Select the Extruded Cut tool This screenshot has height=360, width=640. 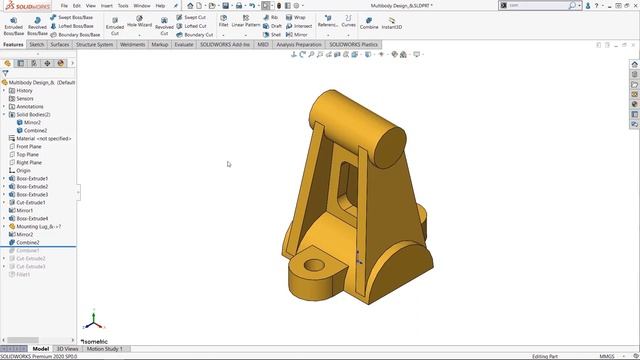(x=115, y=27)
